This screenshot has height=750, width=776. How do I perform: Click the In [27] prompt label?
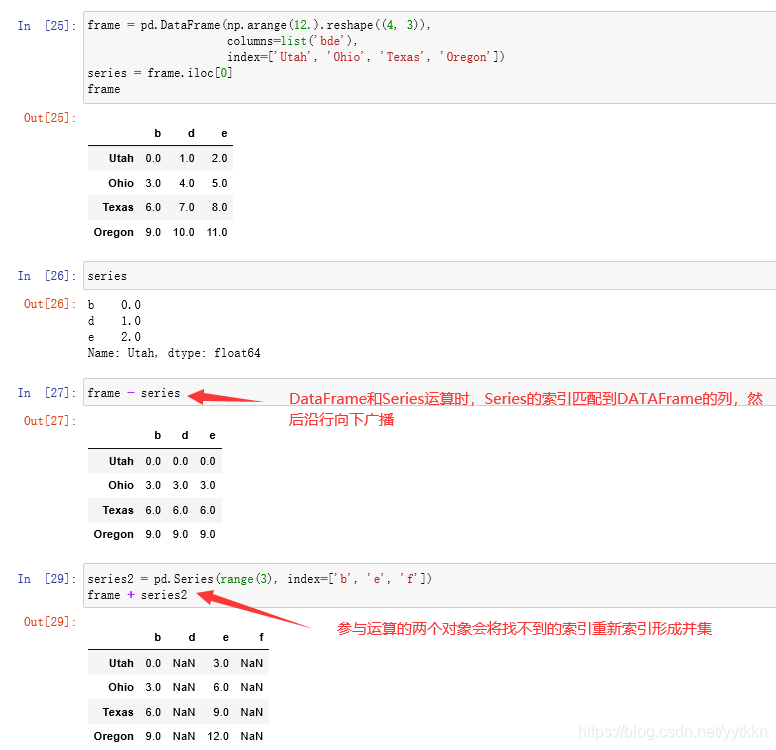(47, 393)
